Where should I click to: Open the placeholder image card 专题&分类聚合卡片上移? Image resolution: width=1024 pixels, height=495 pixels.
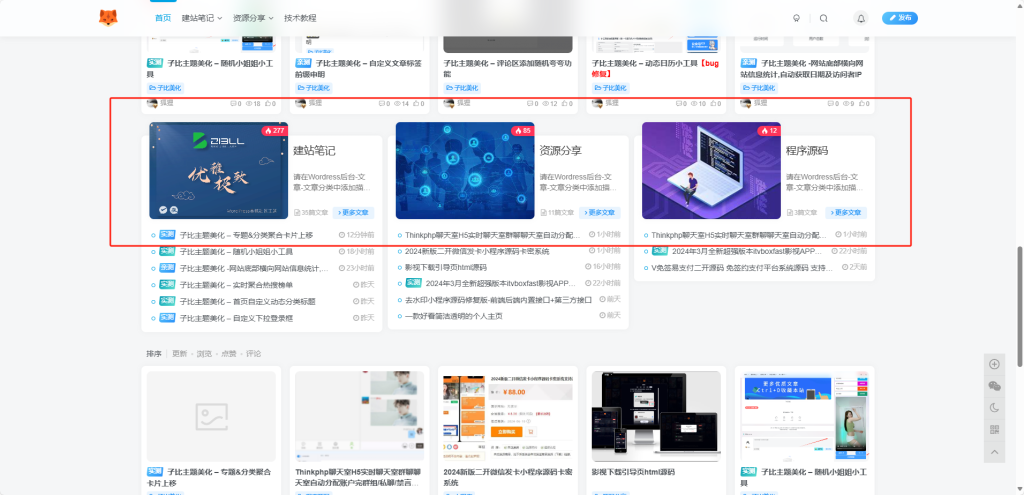(211, 417)
